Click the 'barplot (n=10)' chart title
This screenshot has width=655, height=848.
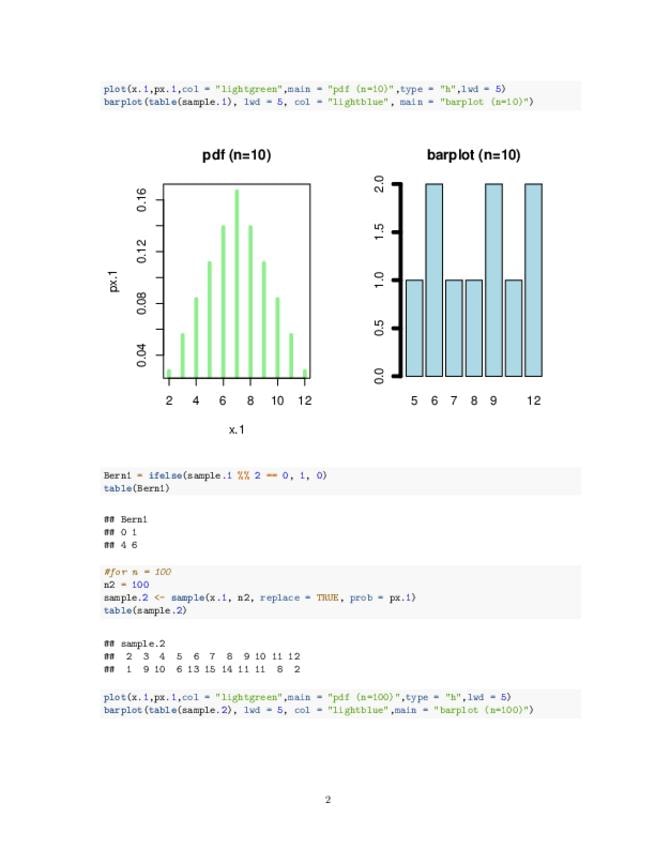pos(473,155)
